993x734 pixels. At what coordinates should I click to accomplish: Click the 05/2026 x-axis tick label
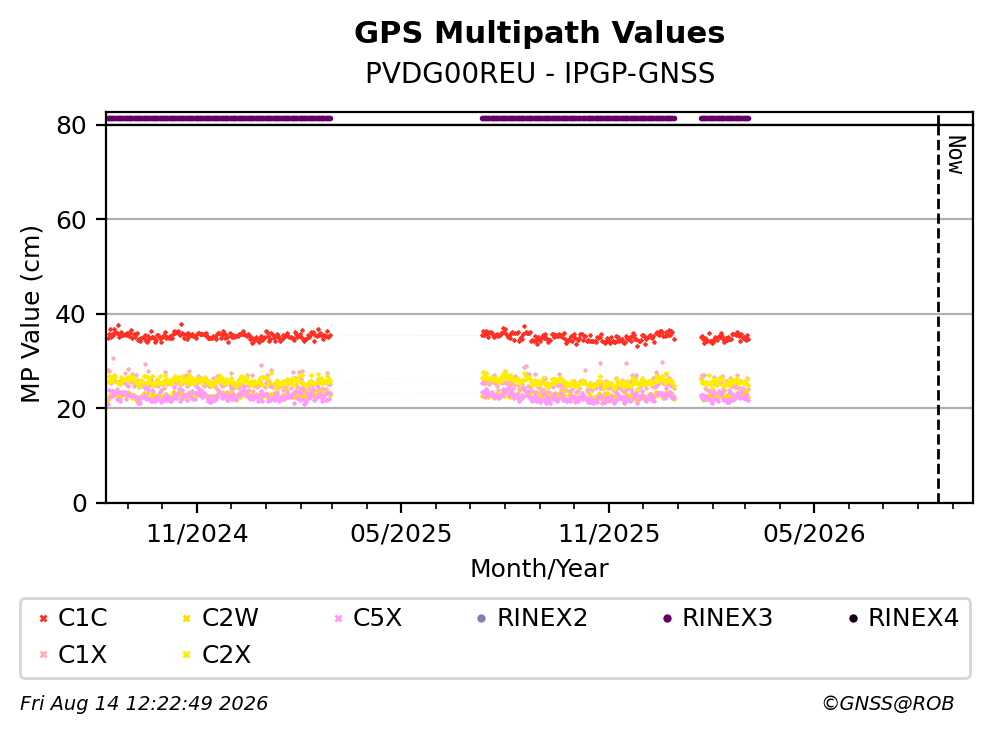[x=814, y=534]
